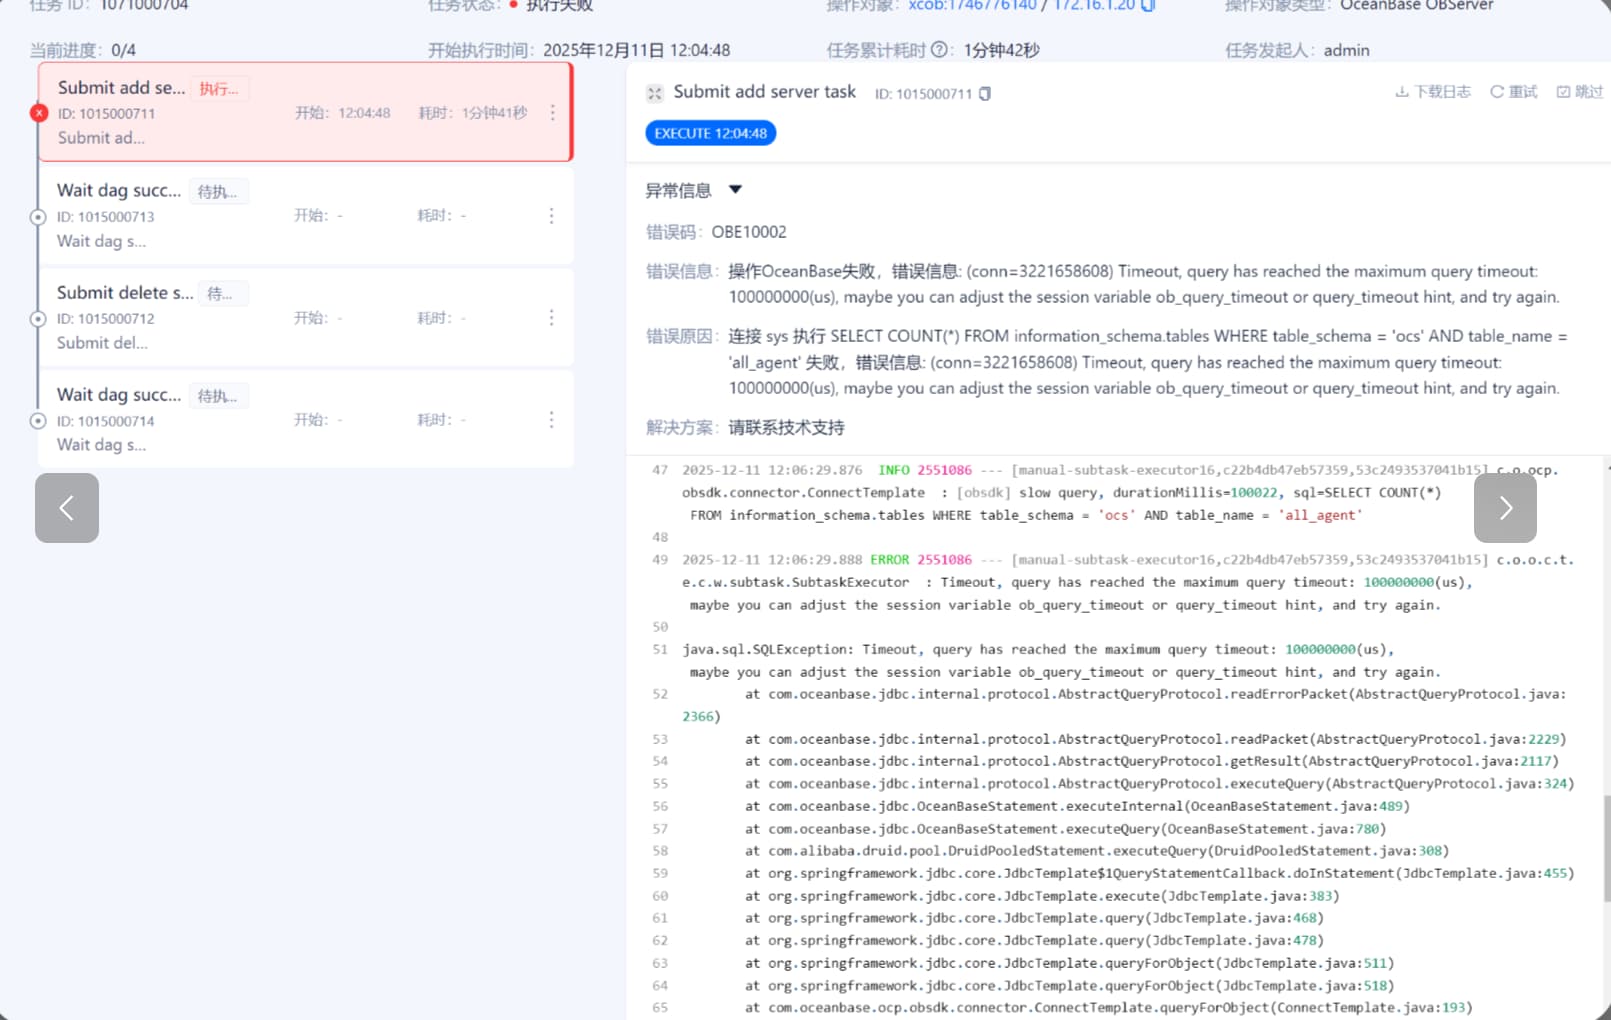Click the pending status icon of subtask 1015000713
Viewport: 1611px width, 1020px height.
tap(38, 217)
